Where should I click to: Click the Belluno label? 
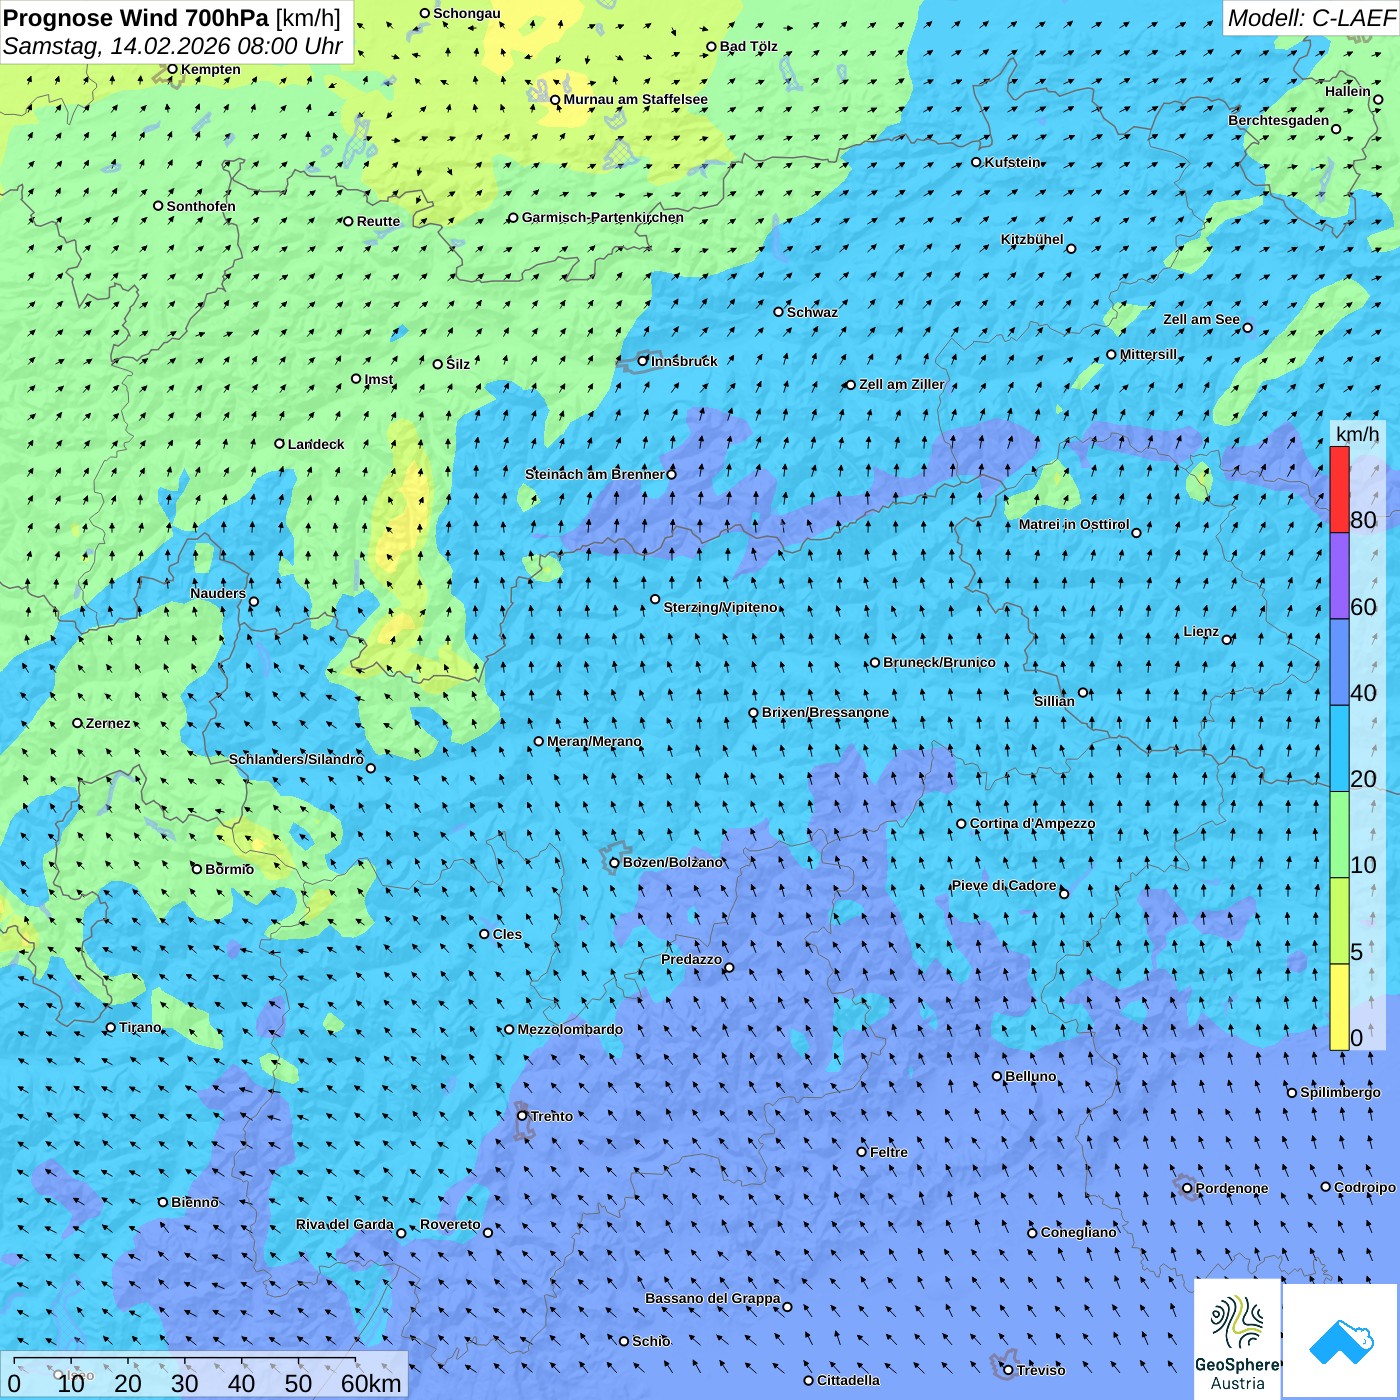[x=1030, y=1076]
